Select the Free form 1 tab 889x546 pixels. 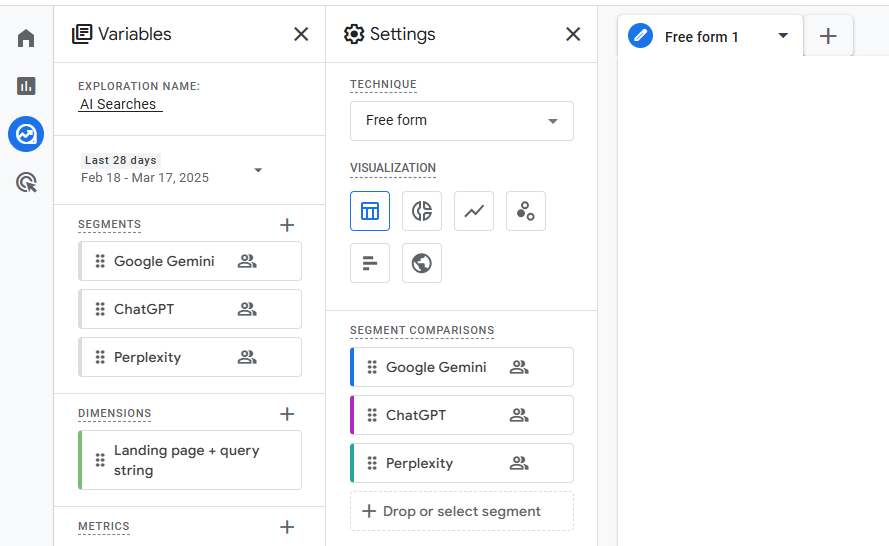[x=700, y=37]
